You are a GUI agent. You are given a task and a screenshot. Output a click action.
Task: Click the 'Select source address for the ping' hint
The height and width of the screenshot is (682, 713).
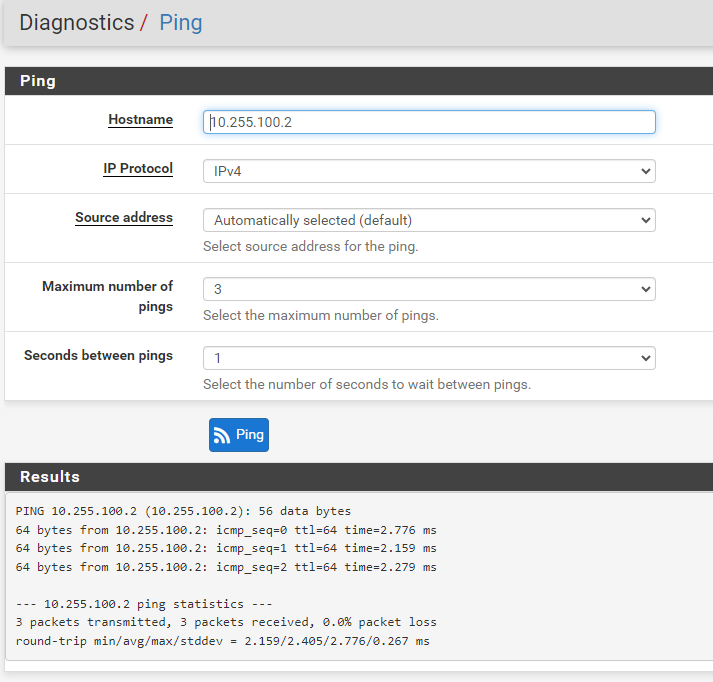pos(310,246)
